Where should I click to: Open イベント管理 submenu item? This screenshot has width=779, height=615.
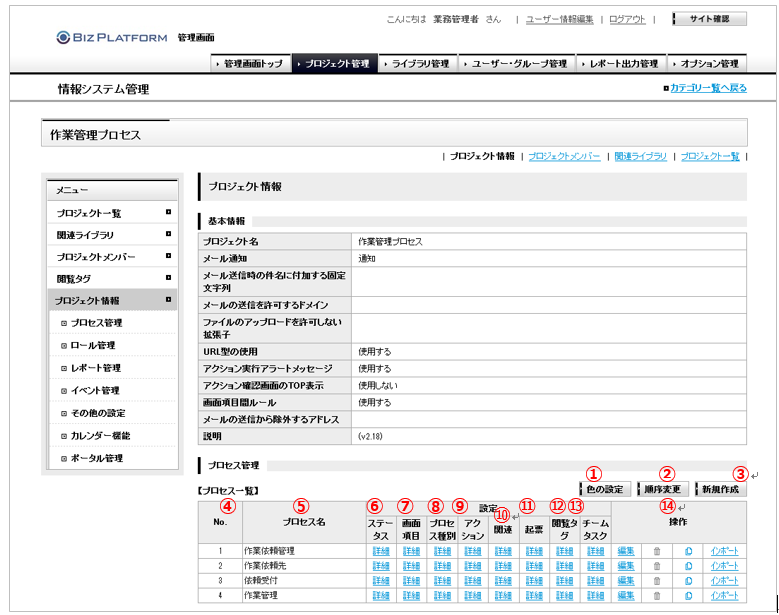coord(95,390)
